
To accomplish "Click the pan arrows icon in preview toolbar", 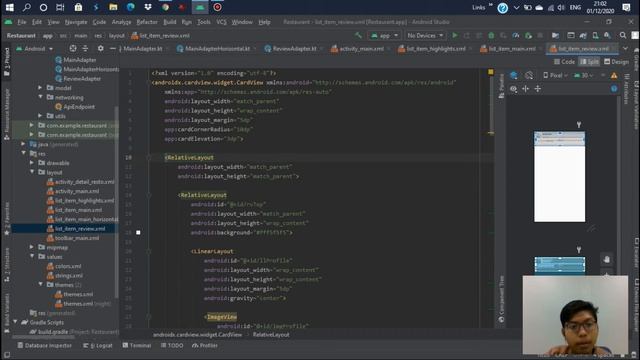I will tap(538, 89).
